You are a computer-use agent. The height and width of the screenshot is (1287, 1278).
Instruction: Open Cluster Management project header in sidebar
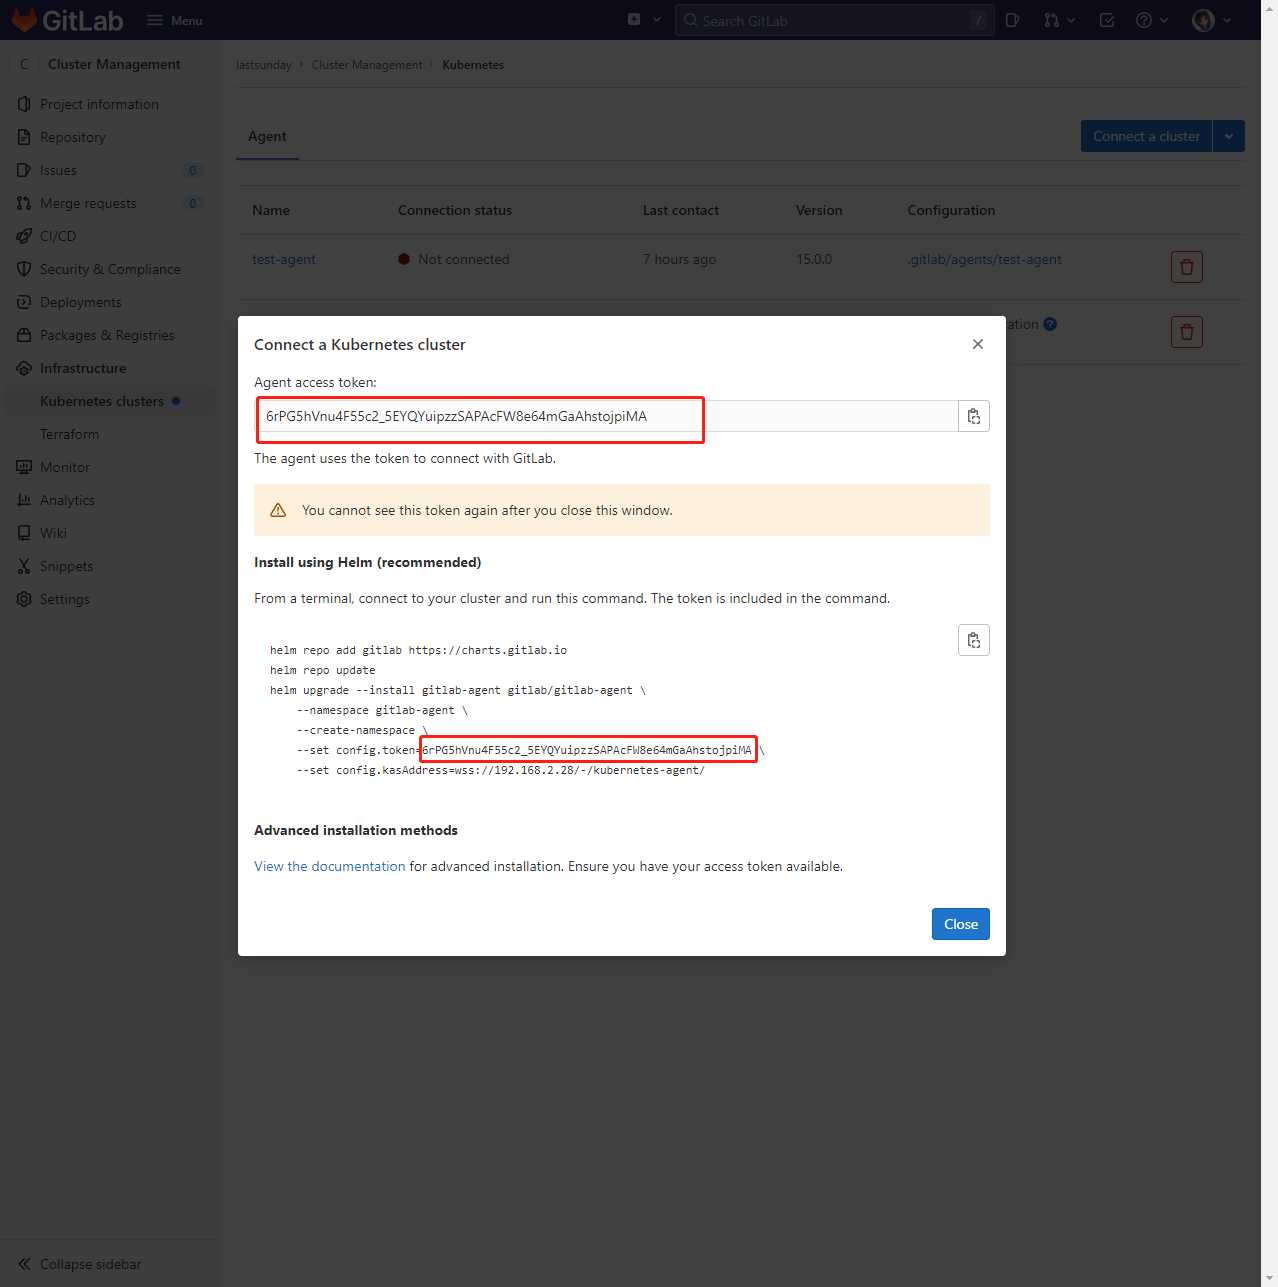tap(110, 64)
